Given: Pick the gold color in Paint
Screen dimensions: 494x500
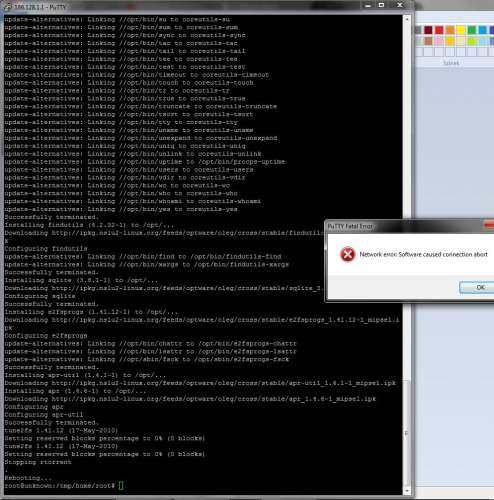Looking at the screenshot, I should (450, 41).
